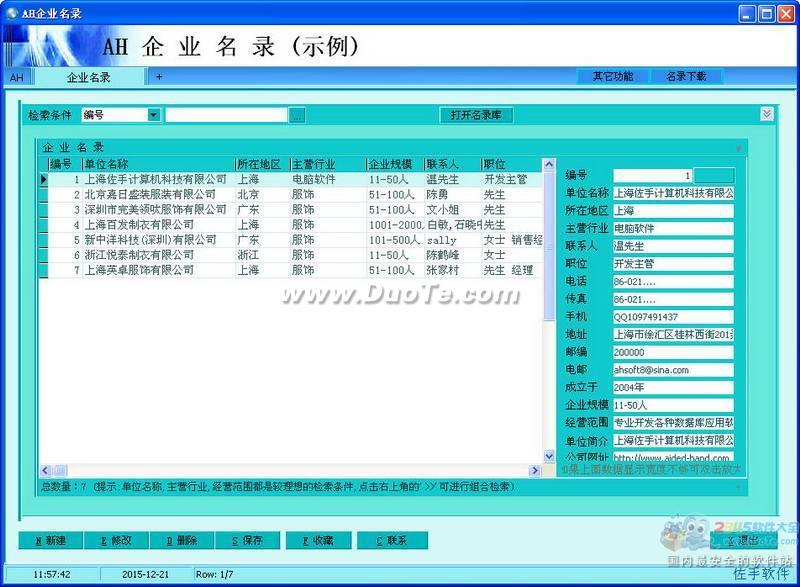This screenshot has height=587, width=800.
Task: Click the 打开名录库 button
Action: 476,115
